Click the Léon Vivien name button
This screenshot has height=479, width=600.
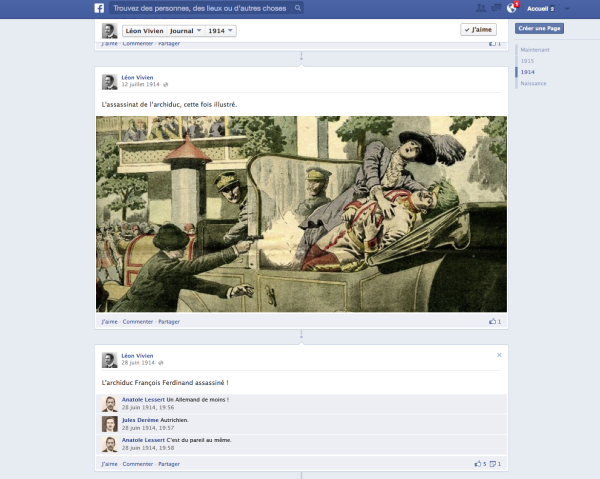click(x=145, y=31)
